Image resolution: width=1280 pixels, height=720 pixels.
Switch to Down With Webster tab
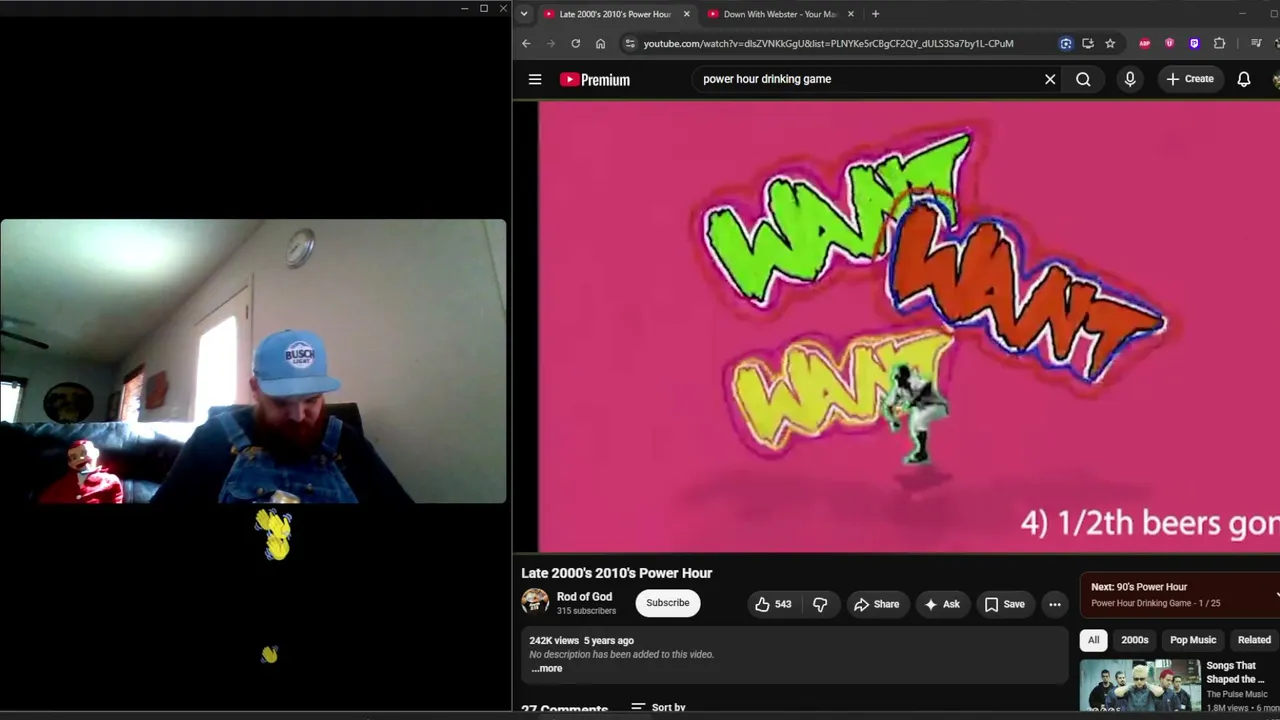[781, 14]
